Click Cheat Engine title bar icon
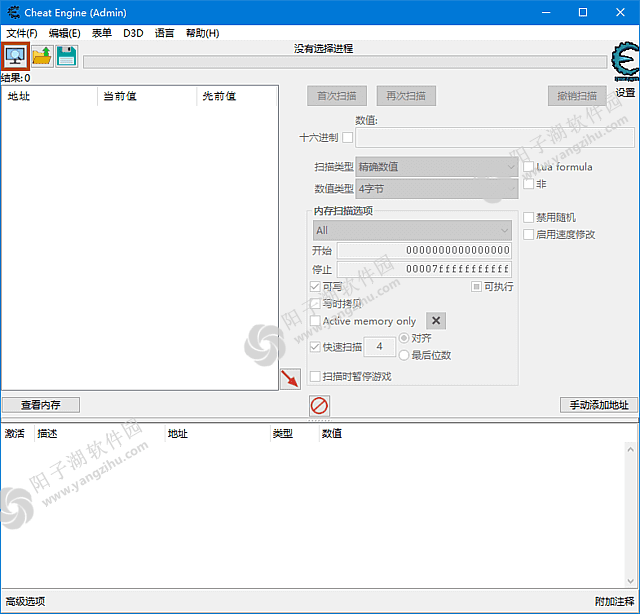Screen dimensions: 640x614 coord(13,12)
